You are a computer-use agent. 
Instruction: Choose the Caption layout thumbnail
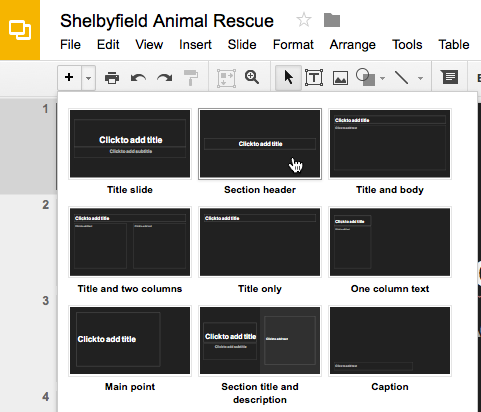pos(390,341)
